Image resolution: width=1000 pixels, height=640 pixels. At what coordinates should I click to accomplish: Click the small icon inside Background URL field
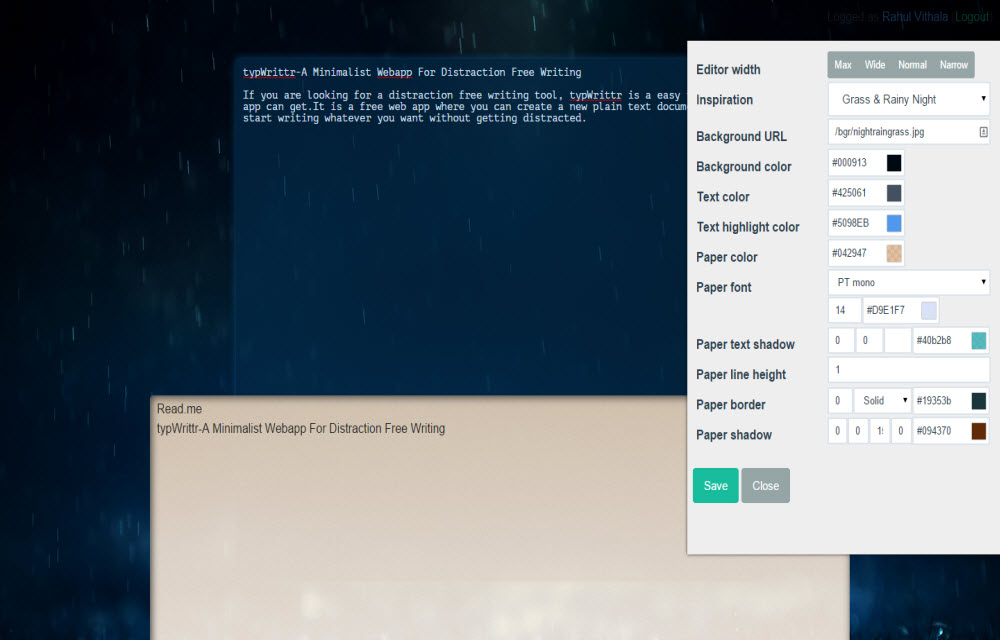click(983, 132)
